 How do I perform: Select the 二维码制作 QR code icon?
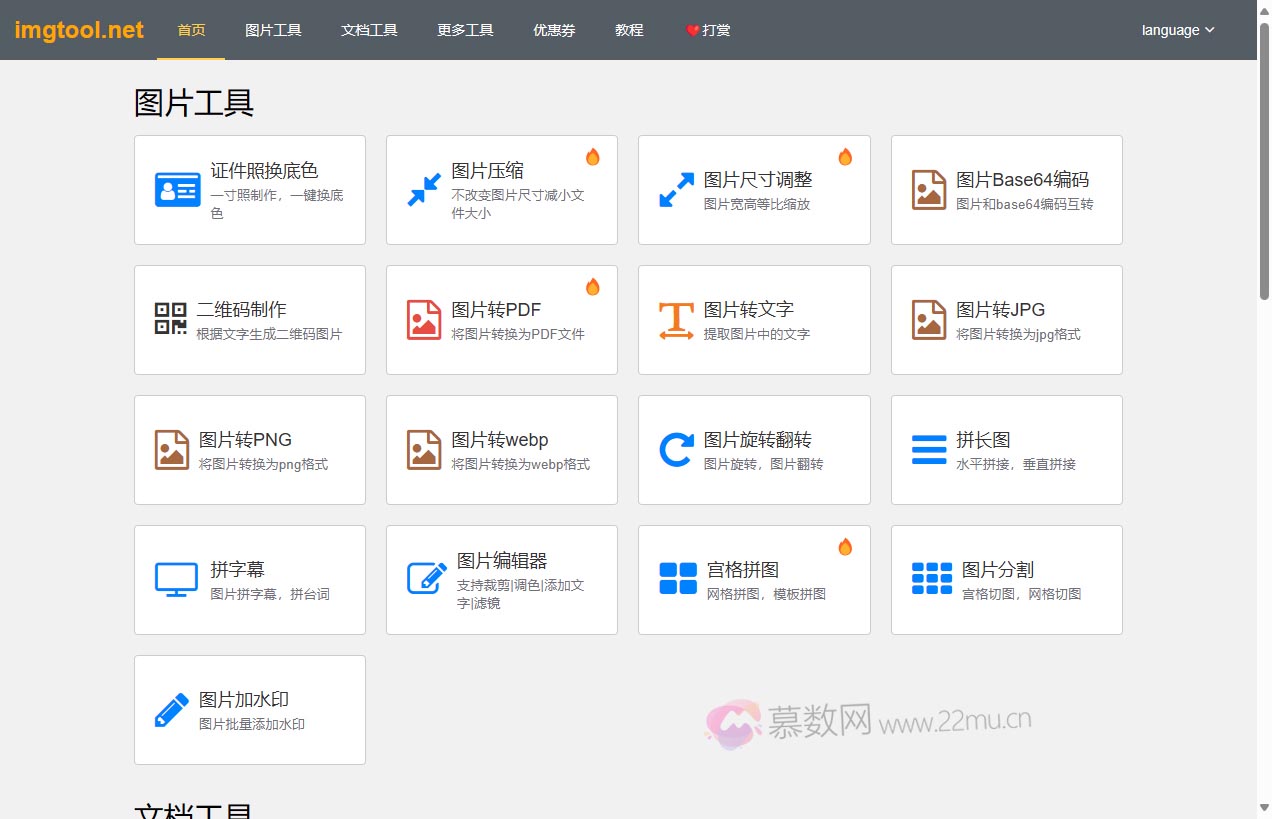pyautogui.click(x=172, y=319)
